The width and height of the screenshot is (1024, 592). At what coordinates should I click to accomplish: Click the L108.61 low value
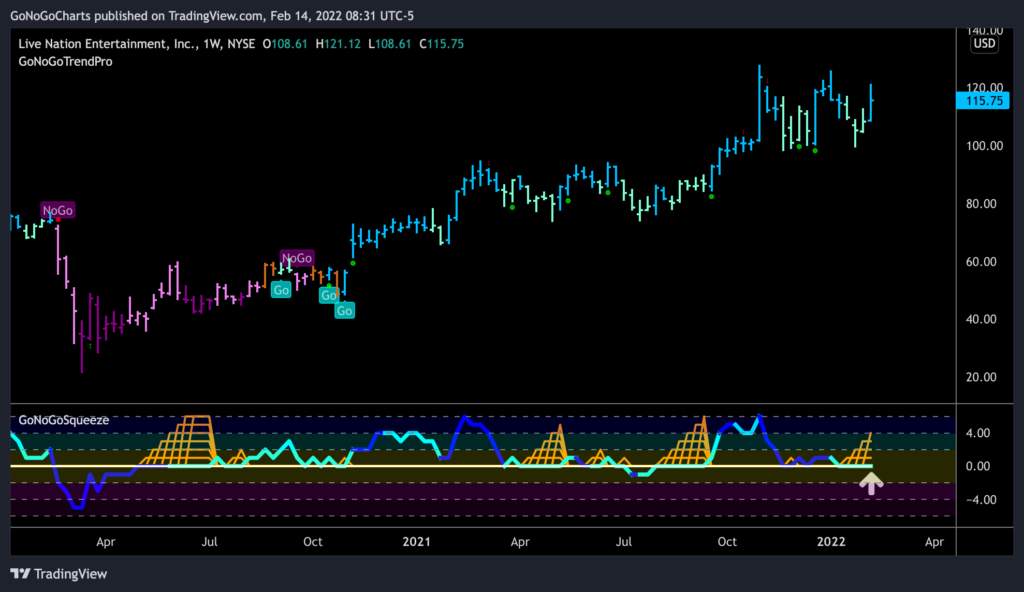[x=390, y=44]
